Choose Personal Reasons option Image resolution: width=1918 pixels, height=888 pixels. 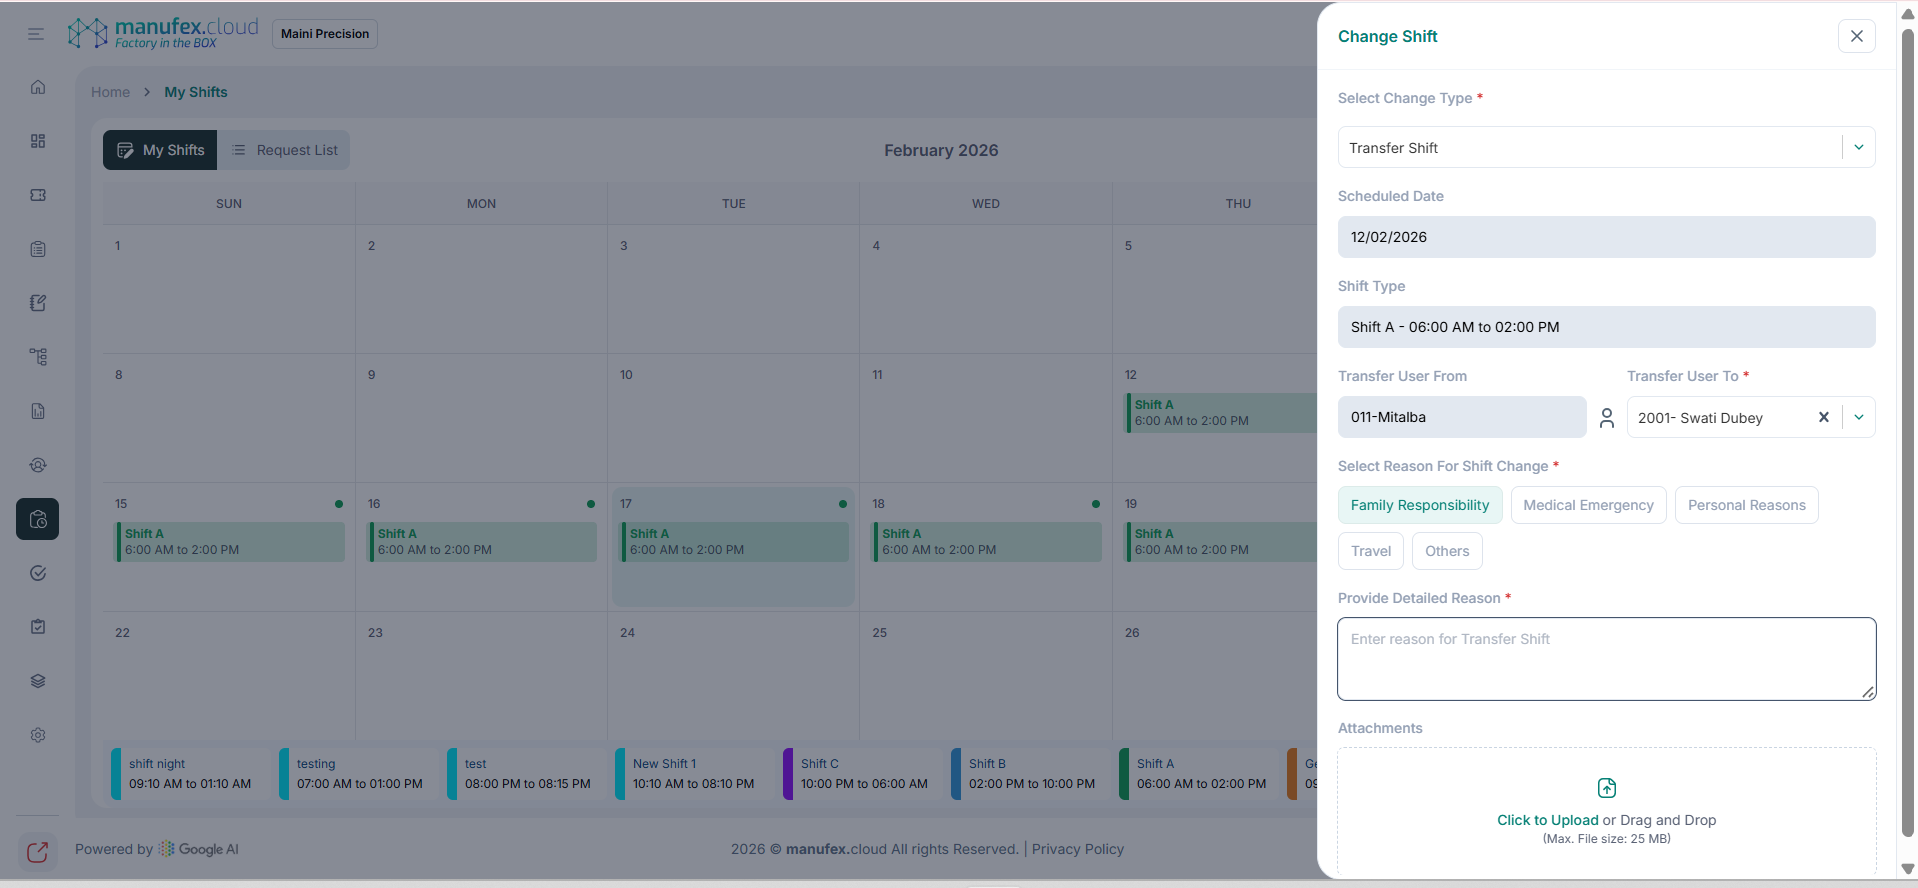1746,505
